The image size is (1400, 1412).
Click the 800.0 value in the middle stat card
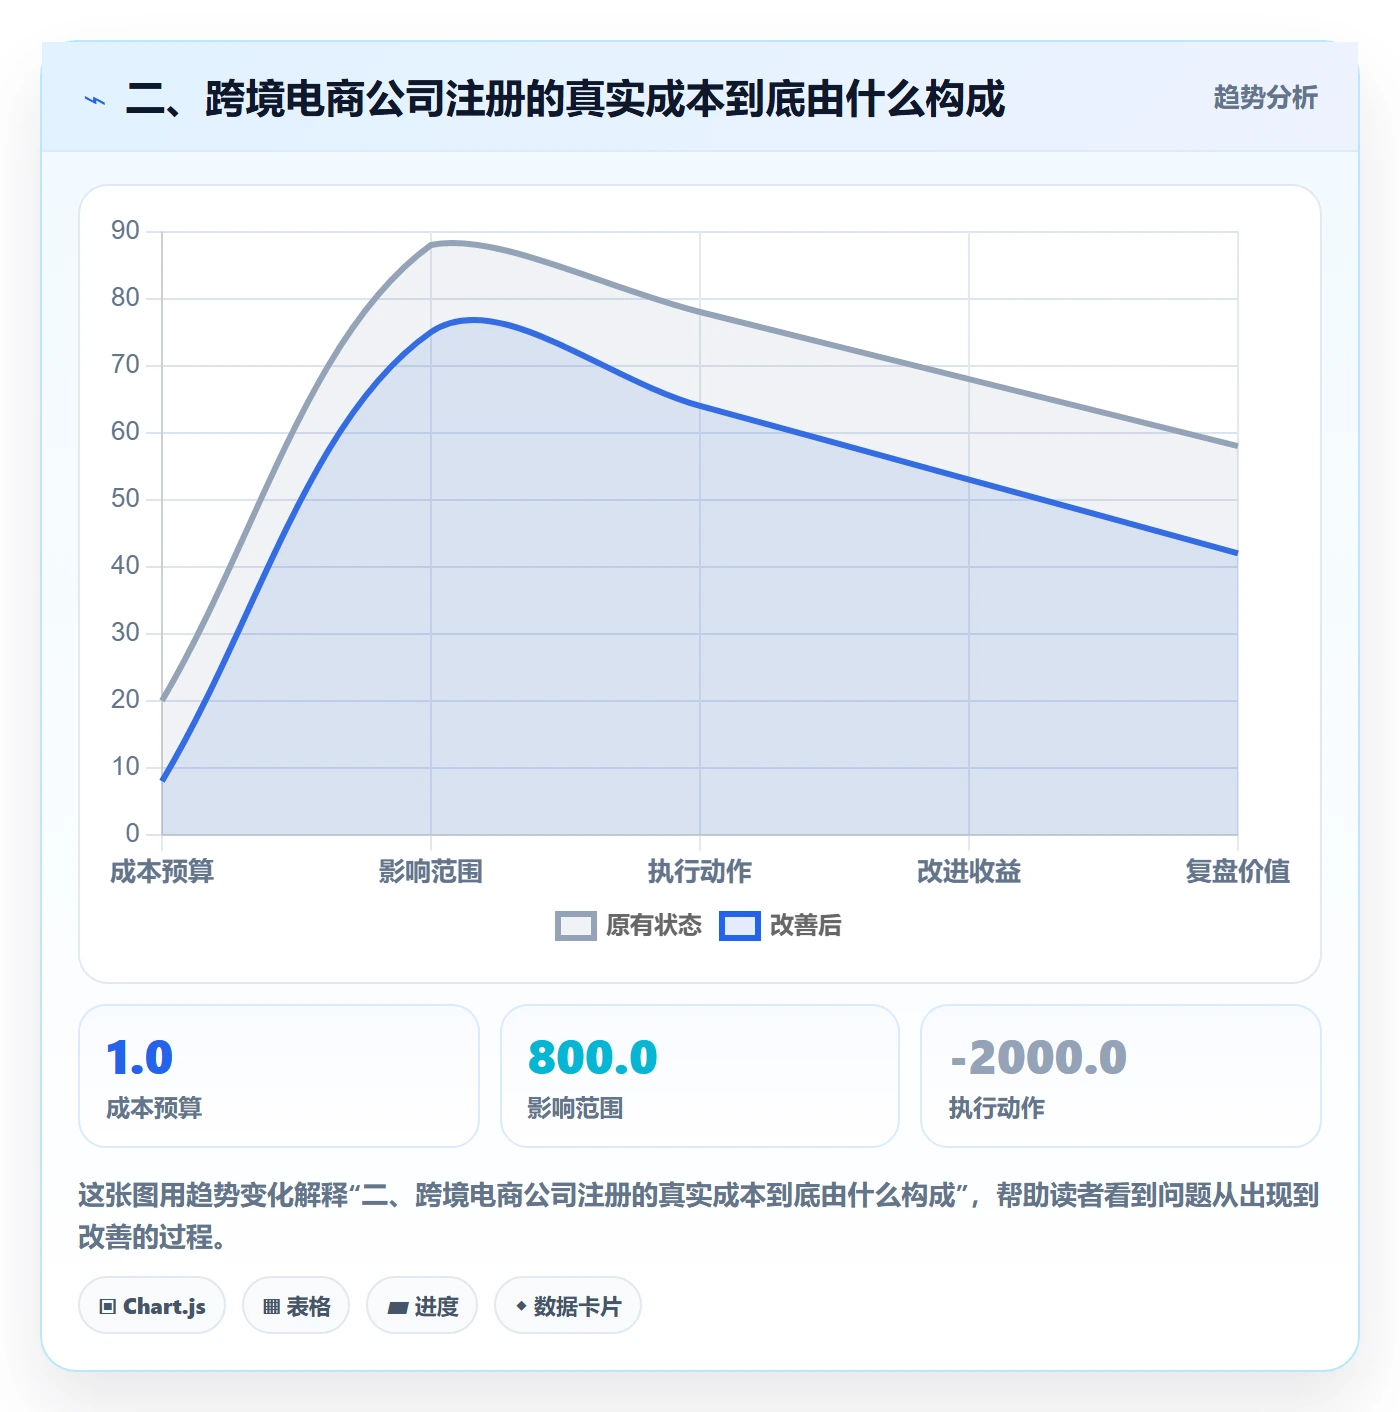click(592, 1058)
